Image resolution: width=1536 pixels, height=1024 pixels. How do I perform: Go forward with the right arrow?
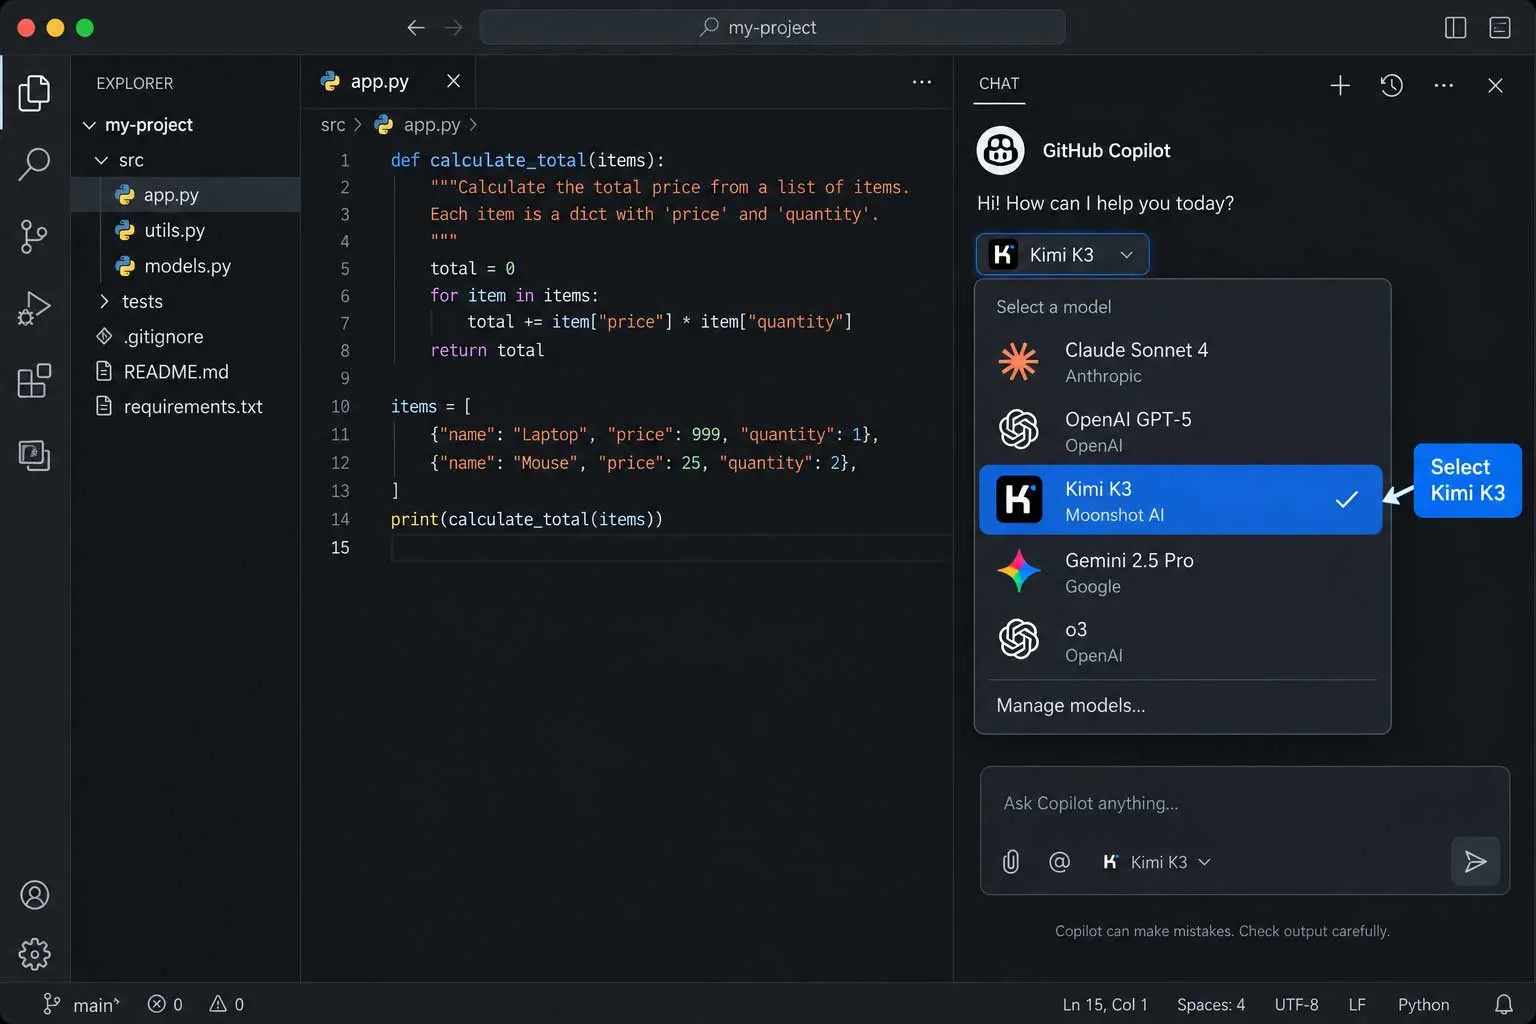point(454,28)
